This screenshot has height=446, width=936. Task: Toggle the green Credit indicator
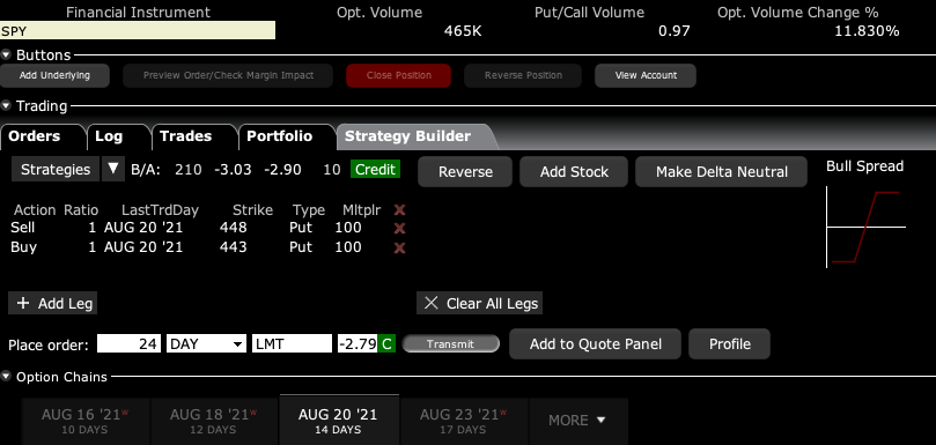coord(375,170)
